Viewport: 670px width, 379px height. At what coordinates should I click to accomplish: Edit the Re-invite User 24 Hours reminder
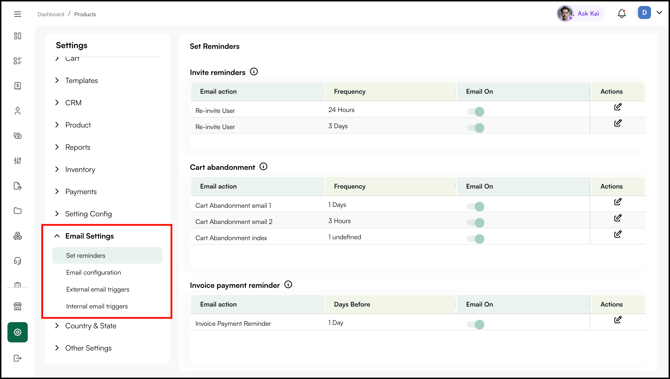coord(617,107)
